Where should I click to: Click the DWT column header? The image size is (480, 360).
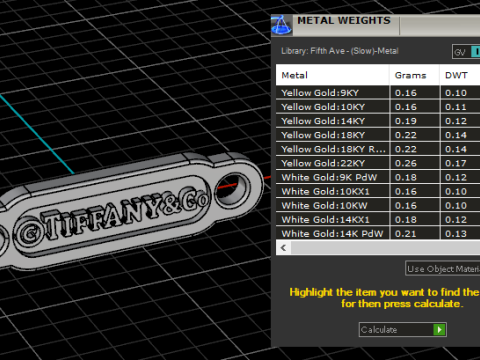coord(460,75)
